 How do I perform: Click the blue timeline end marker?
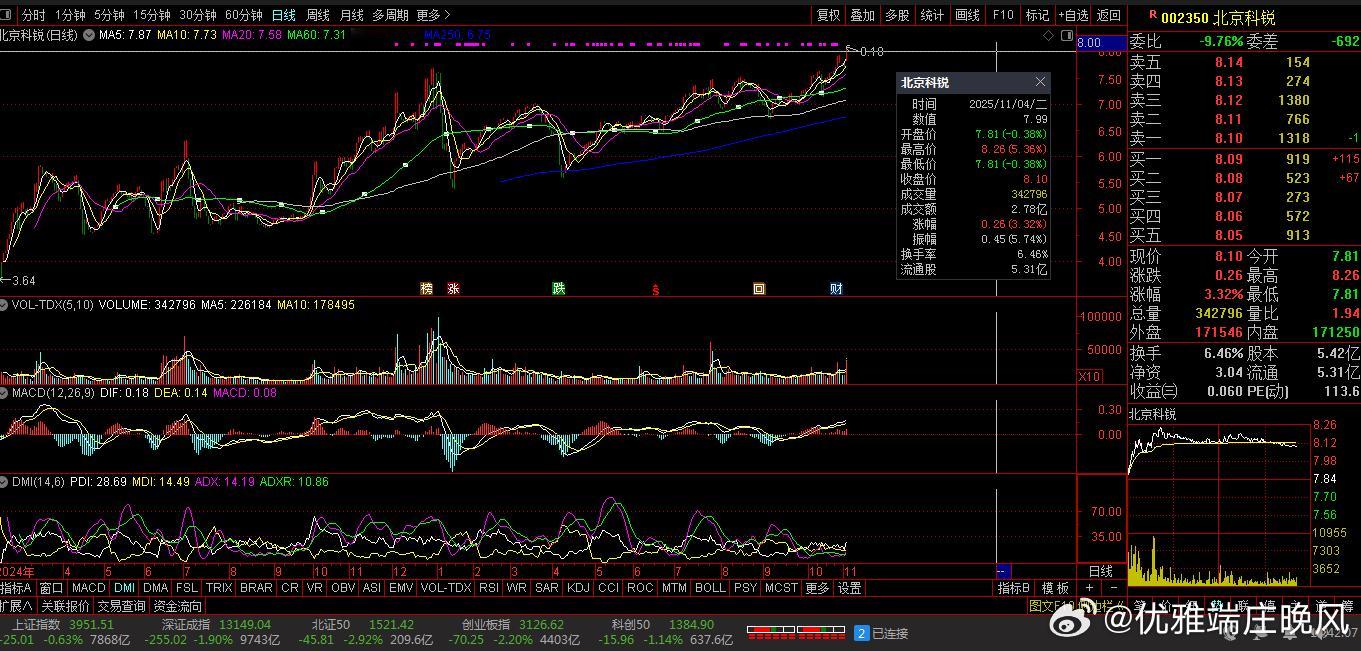coord(1003,571)
